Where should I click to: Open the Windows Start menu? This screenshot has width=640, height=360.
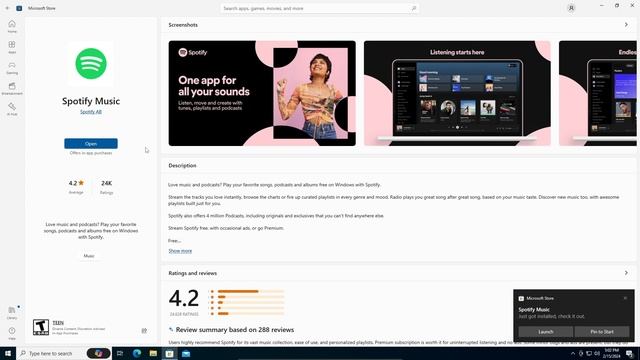[8, 353]
